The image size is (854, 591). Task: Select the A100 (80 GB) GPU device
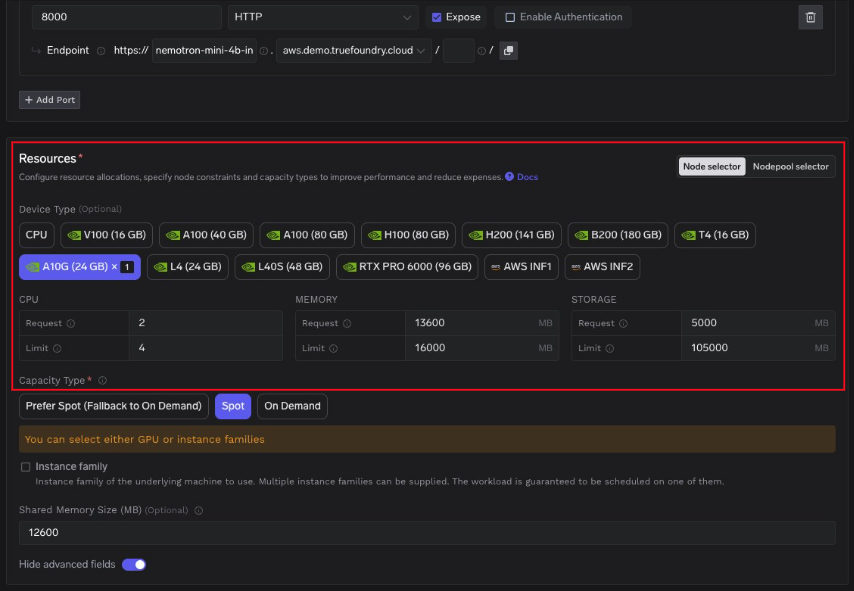click(x=307, y=235)
